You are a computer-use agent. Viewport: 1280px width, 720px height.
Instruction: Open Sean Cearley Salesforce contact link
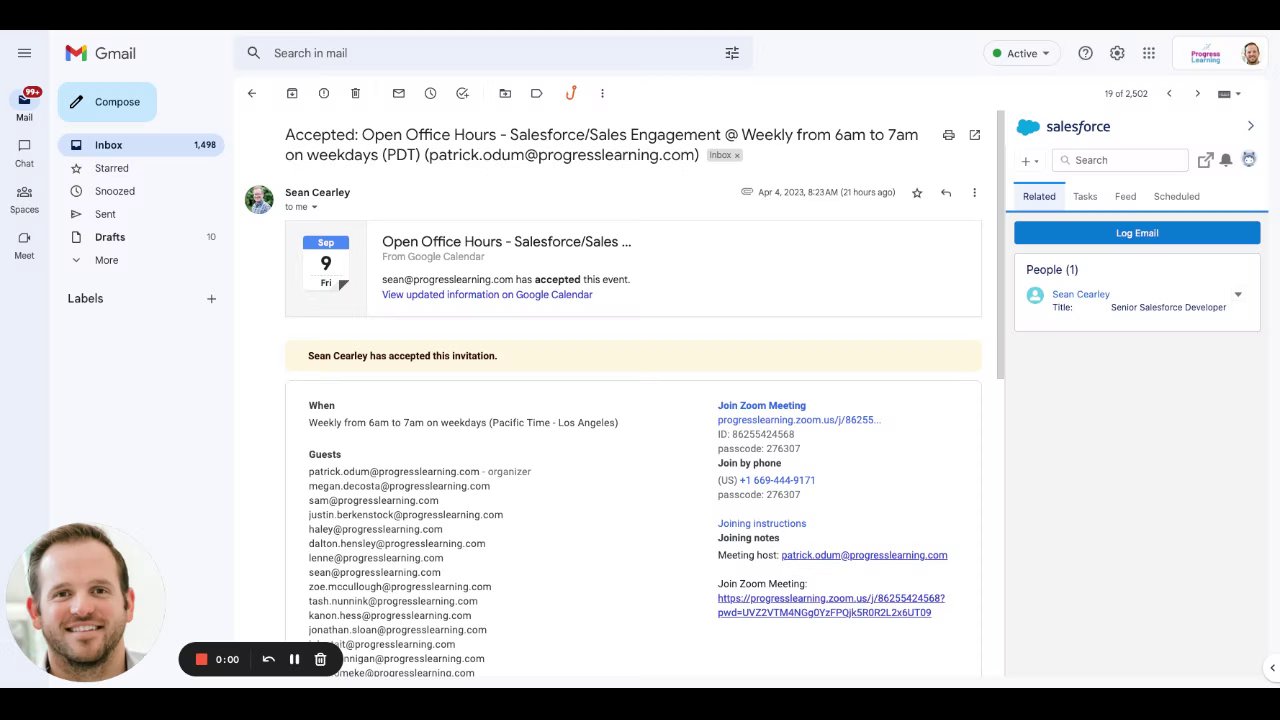tap(1080, 295)
